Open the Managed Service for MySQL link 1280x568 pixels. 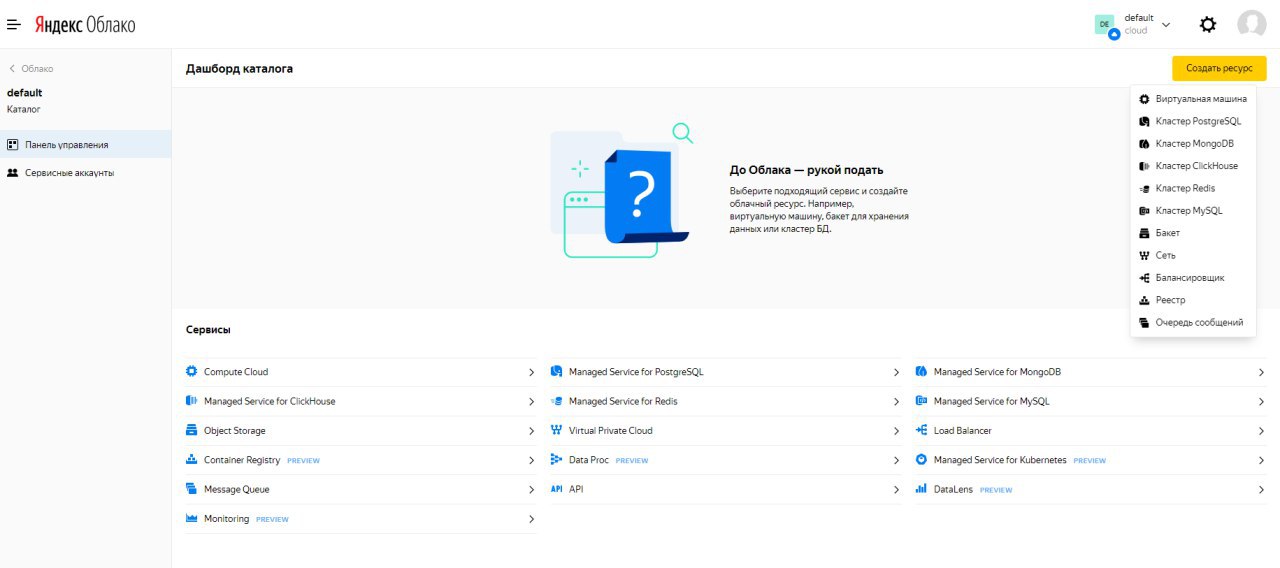992,401
